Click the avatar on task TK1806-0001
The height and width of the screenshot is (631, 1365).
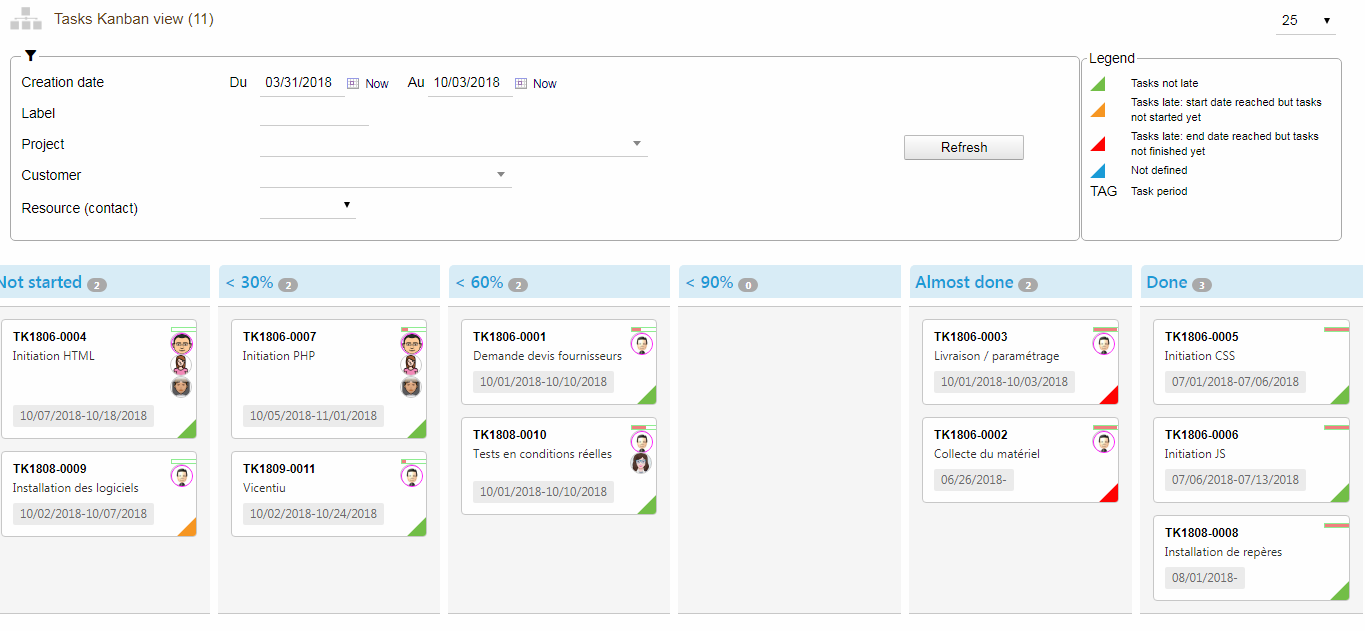641,344
